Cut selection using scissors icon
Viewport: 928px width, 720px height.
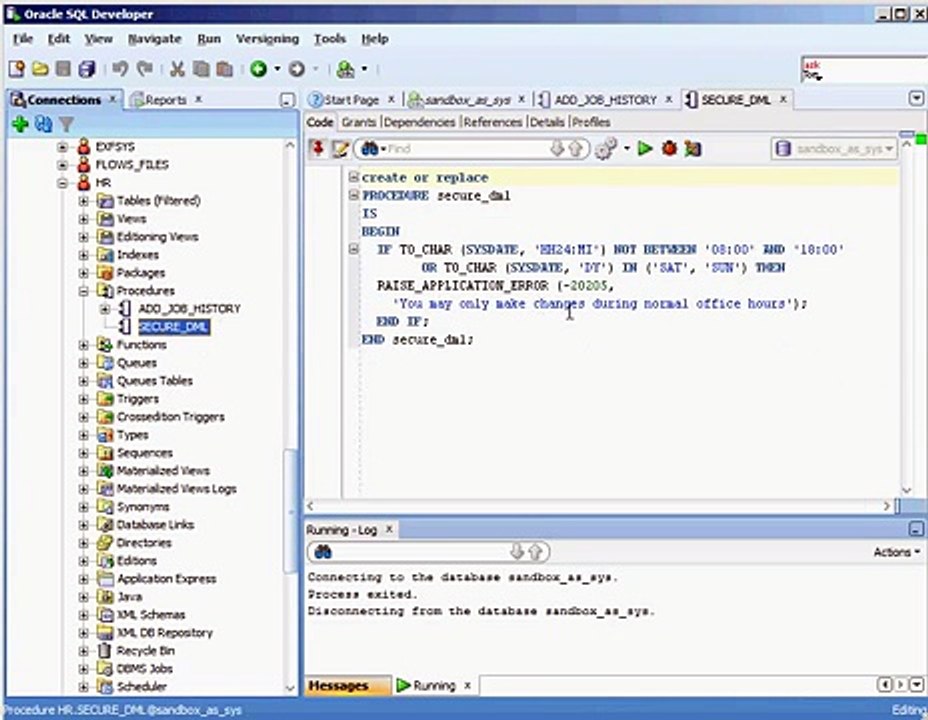point(177,69)
